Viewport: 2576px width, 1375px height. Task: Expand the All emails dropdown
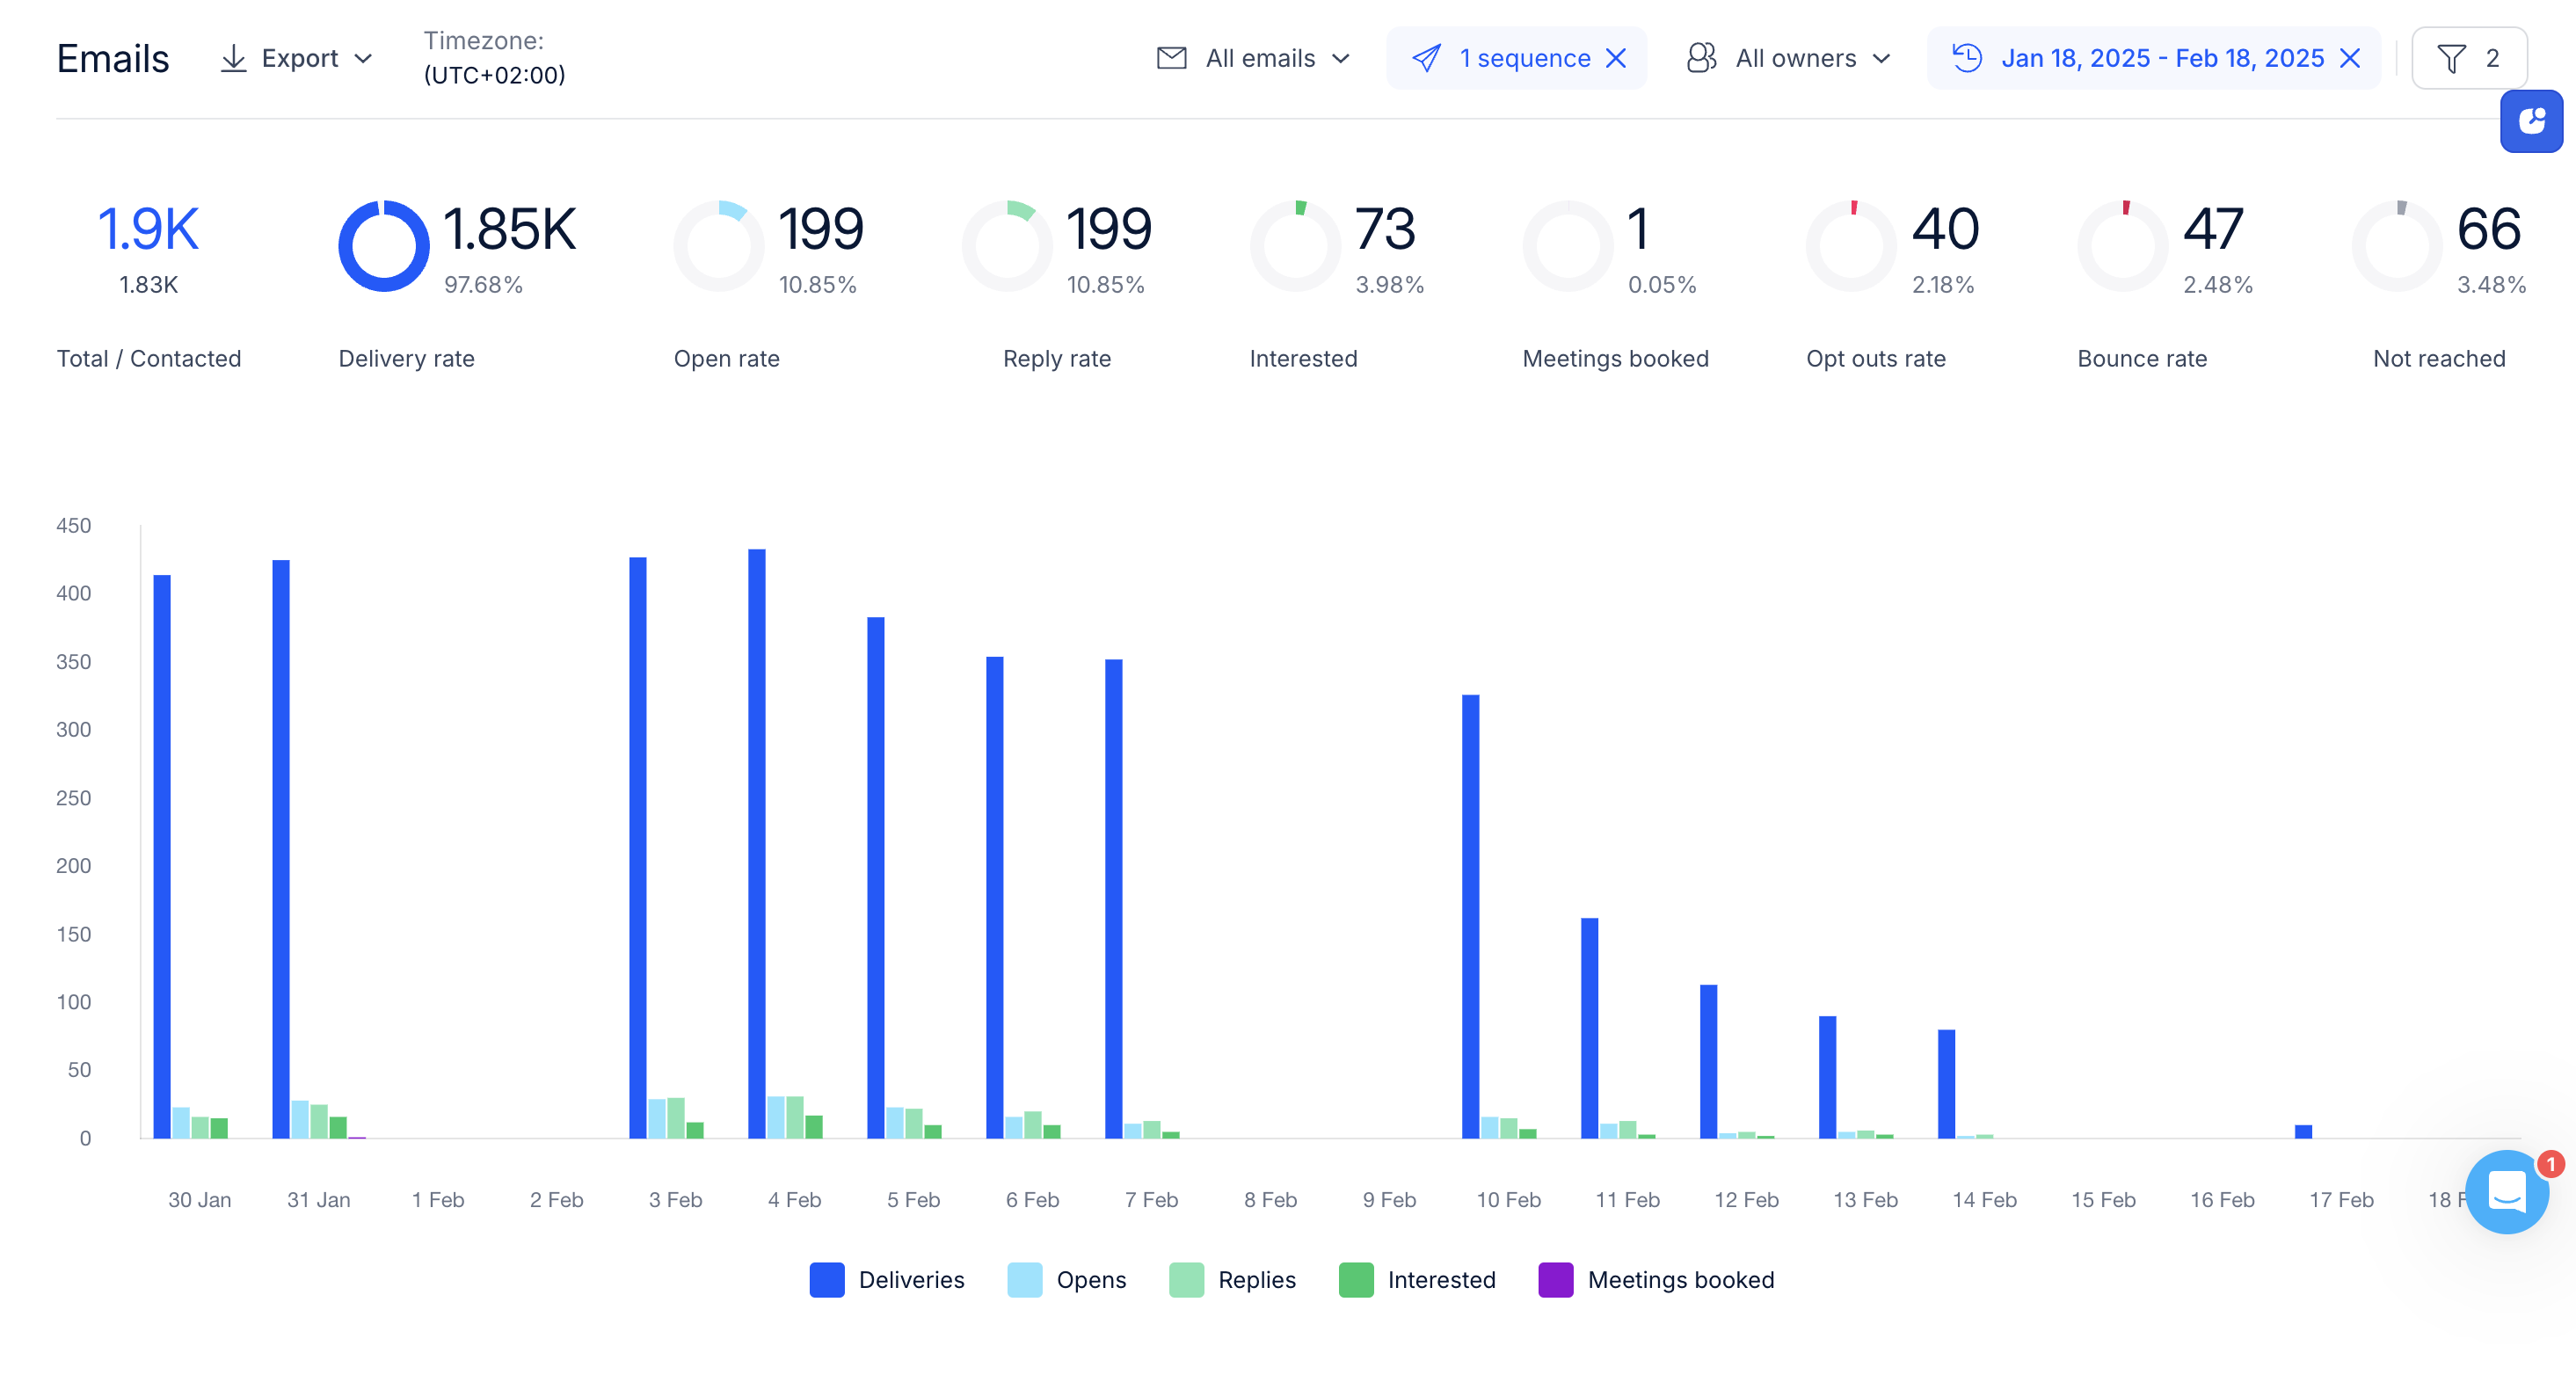(x=1341, y=59)
